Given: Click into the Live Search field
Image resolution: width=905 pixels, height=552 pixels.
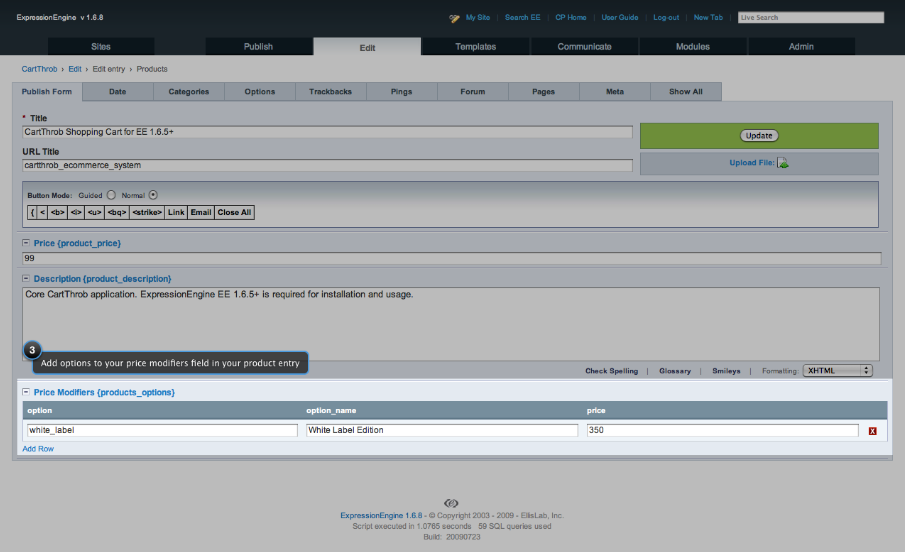Looking at the screenshot, I should pos(810,18).
